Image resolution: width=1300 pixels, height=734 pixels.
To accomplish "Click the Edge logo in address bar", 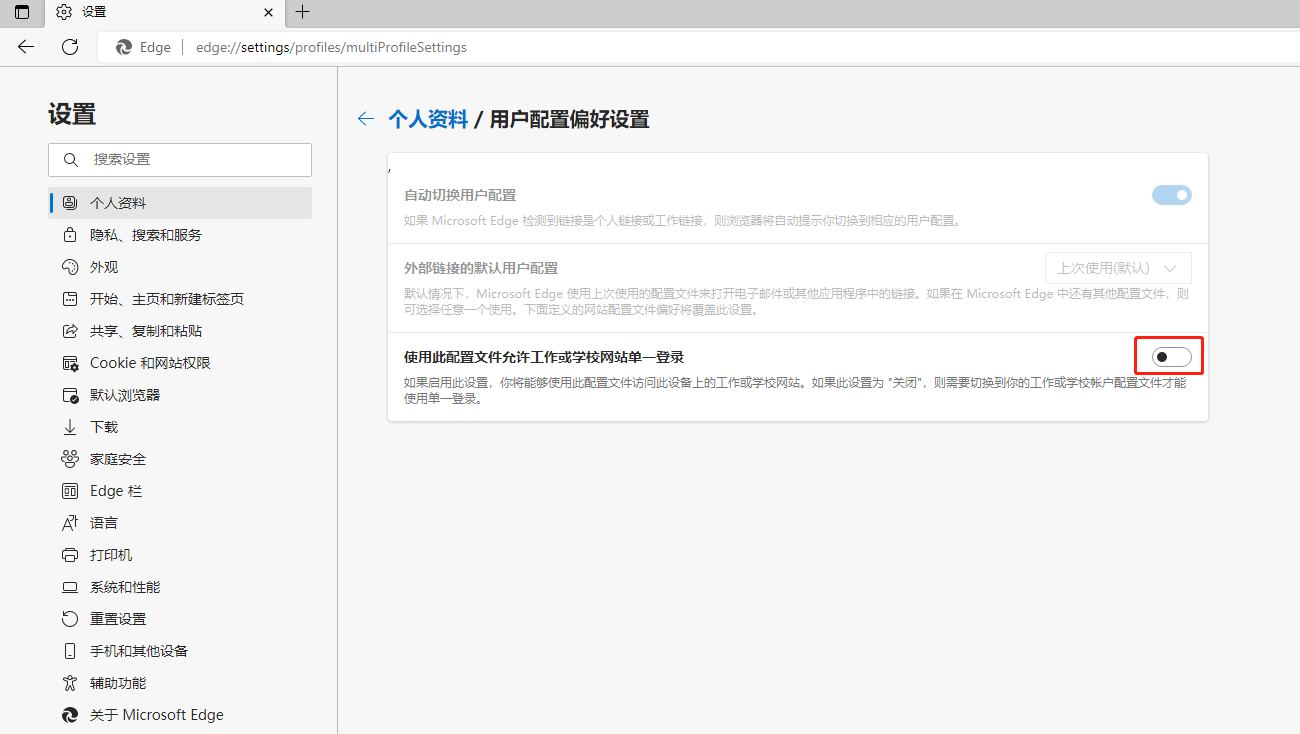I will [x=124, y=47].
